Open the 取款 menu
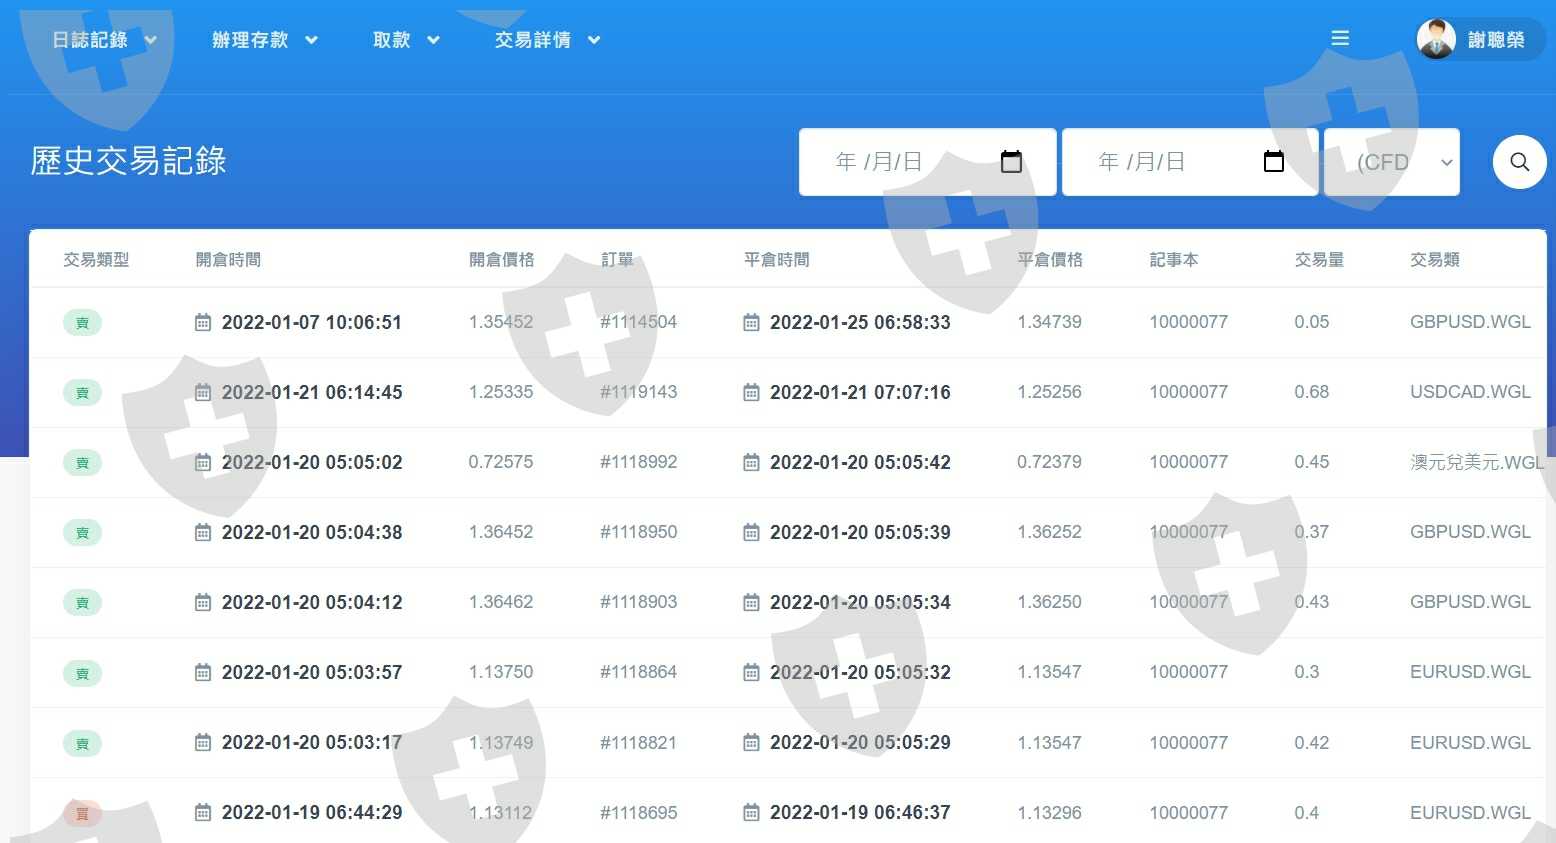Viewport: 1556px width, 843px height. click(405, 40)
